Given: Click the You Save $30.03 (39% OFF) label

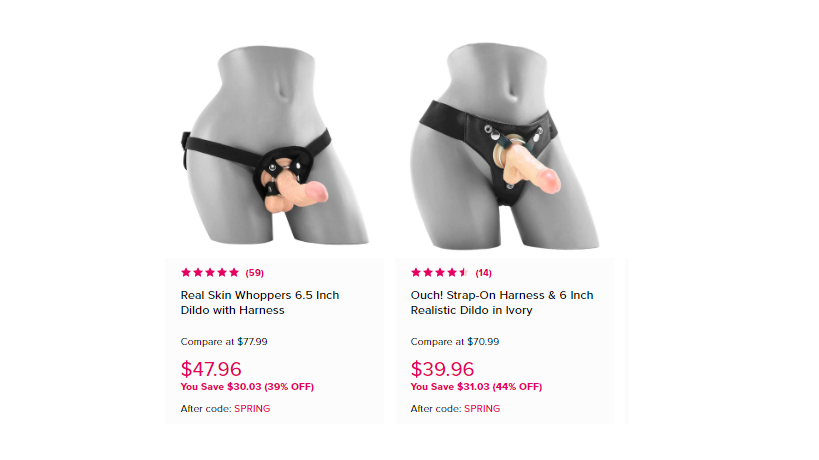Looking at the screenshot, I should (x=247, y=387).
